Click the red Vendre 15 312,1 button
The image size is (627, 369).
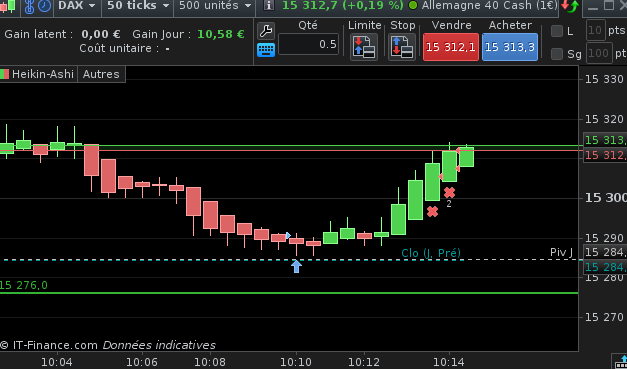pos(451,47)
